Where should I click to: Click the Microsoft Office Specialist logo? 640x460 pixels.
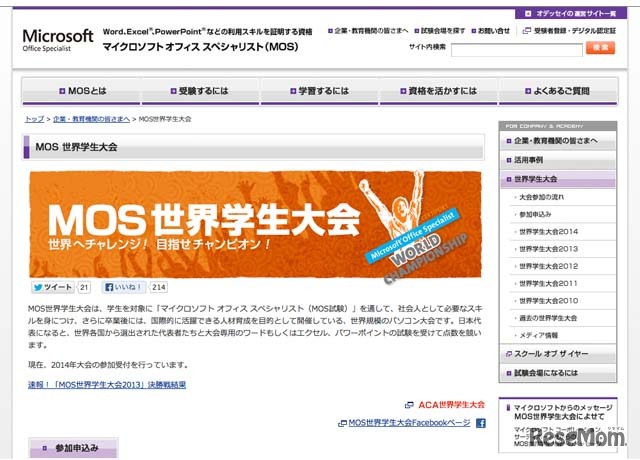coord(58,40)
